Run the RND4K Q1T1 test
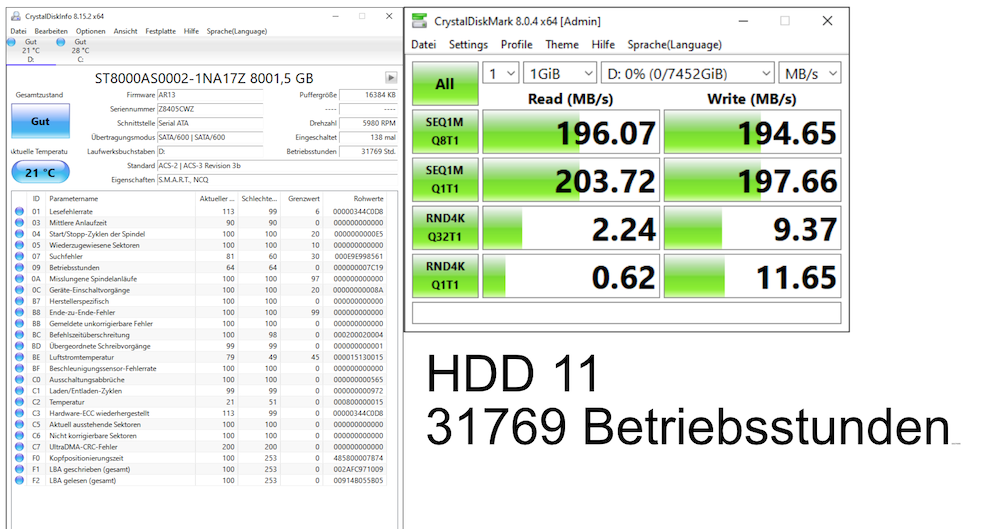The height and width of the screenshot is (529, 1000). [445, 276]
